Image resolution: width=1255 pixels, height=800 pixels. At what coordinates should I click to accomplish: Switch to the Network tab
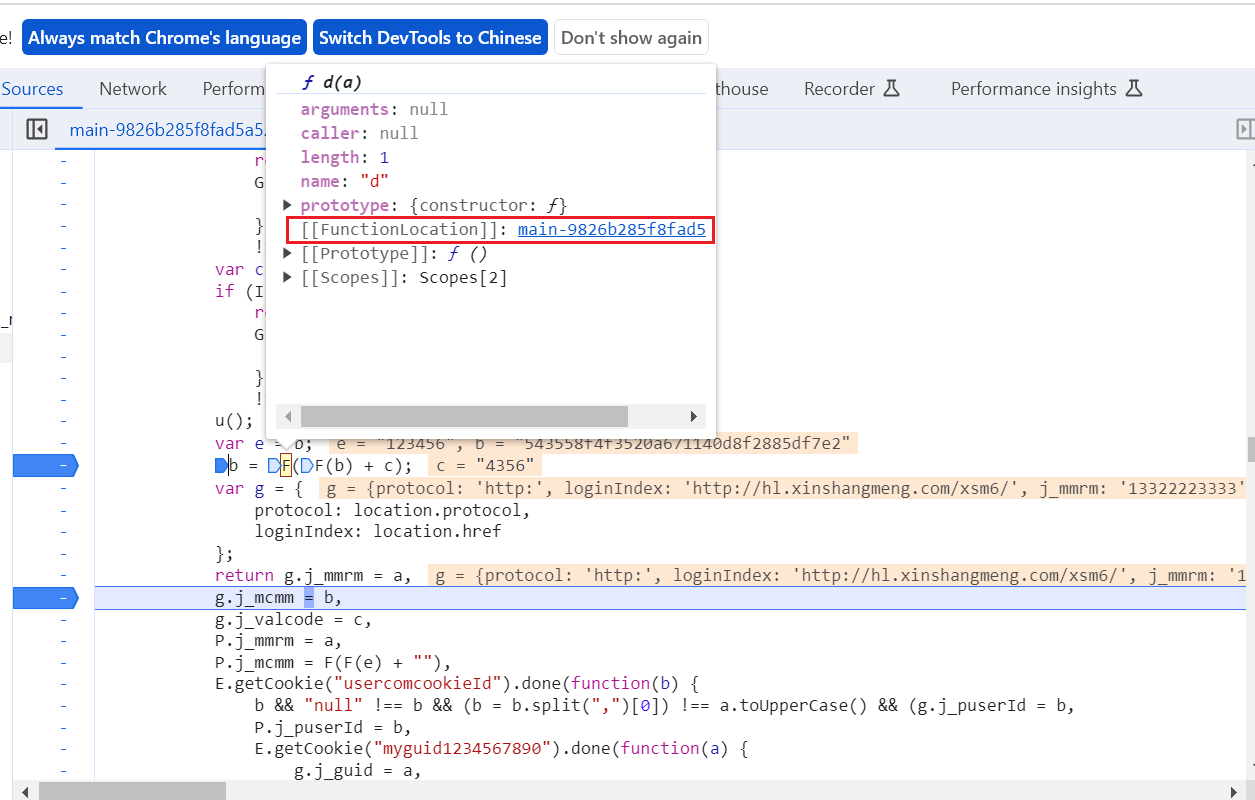pyautogui.click(x=133, y=89)
